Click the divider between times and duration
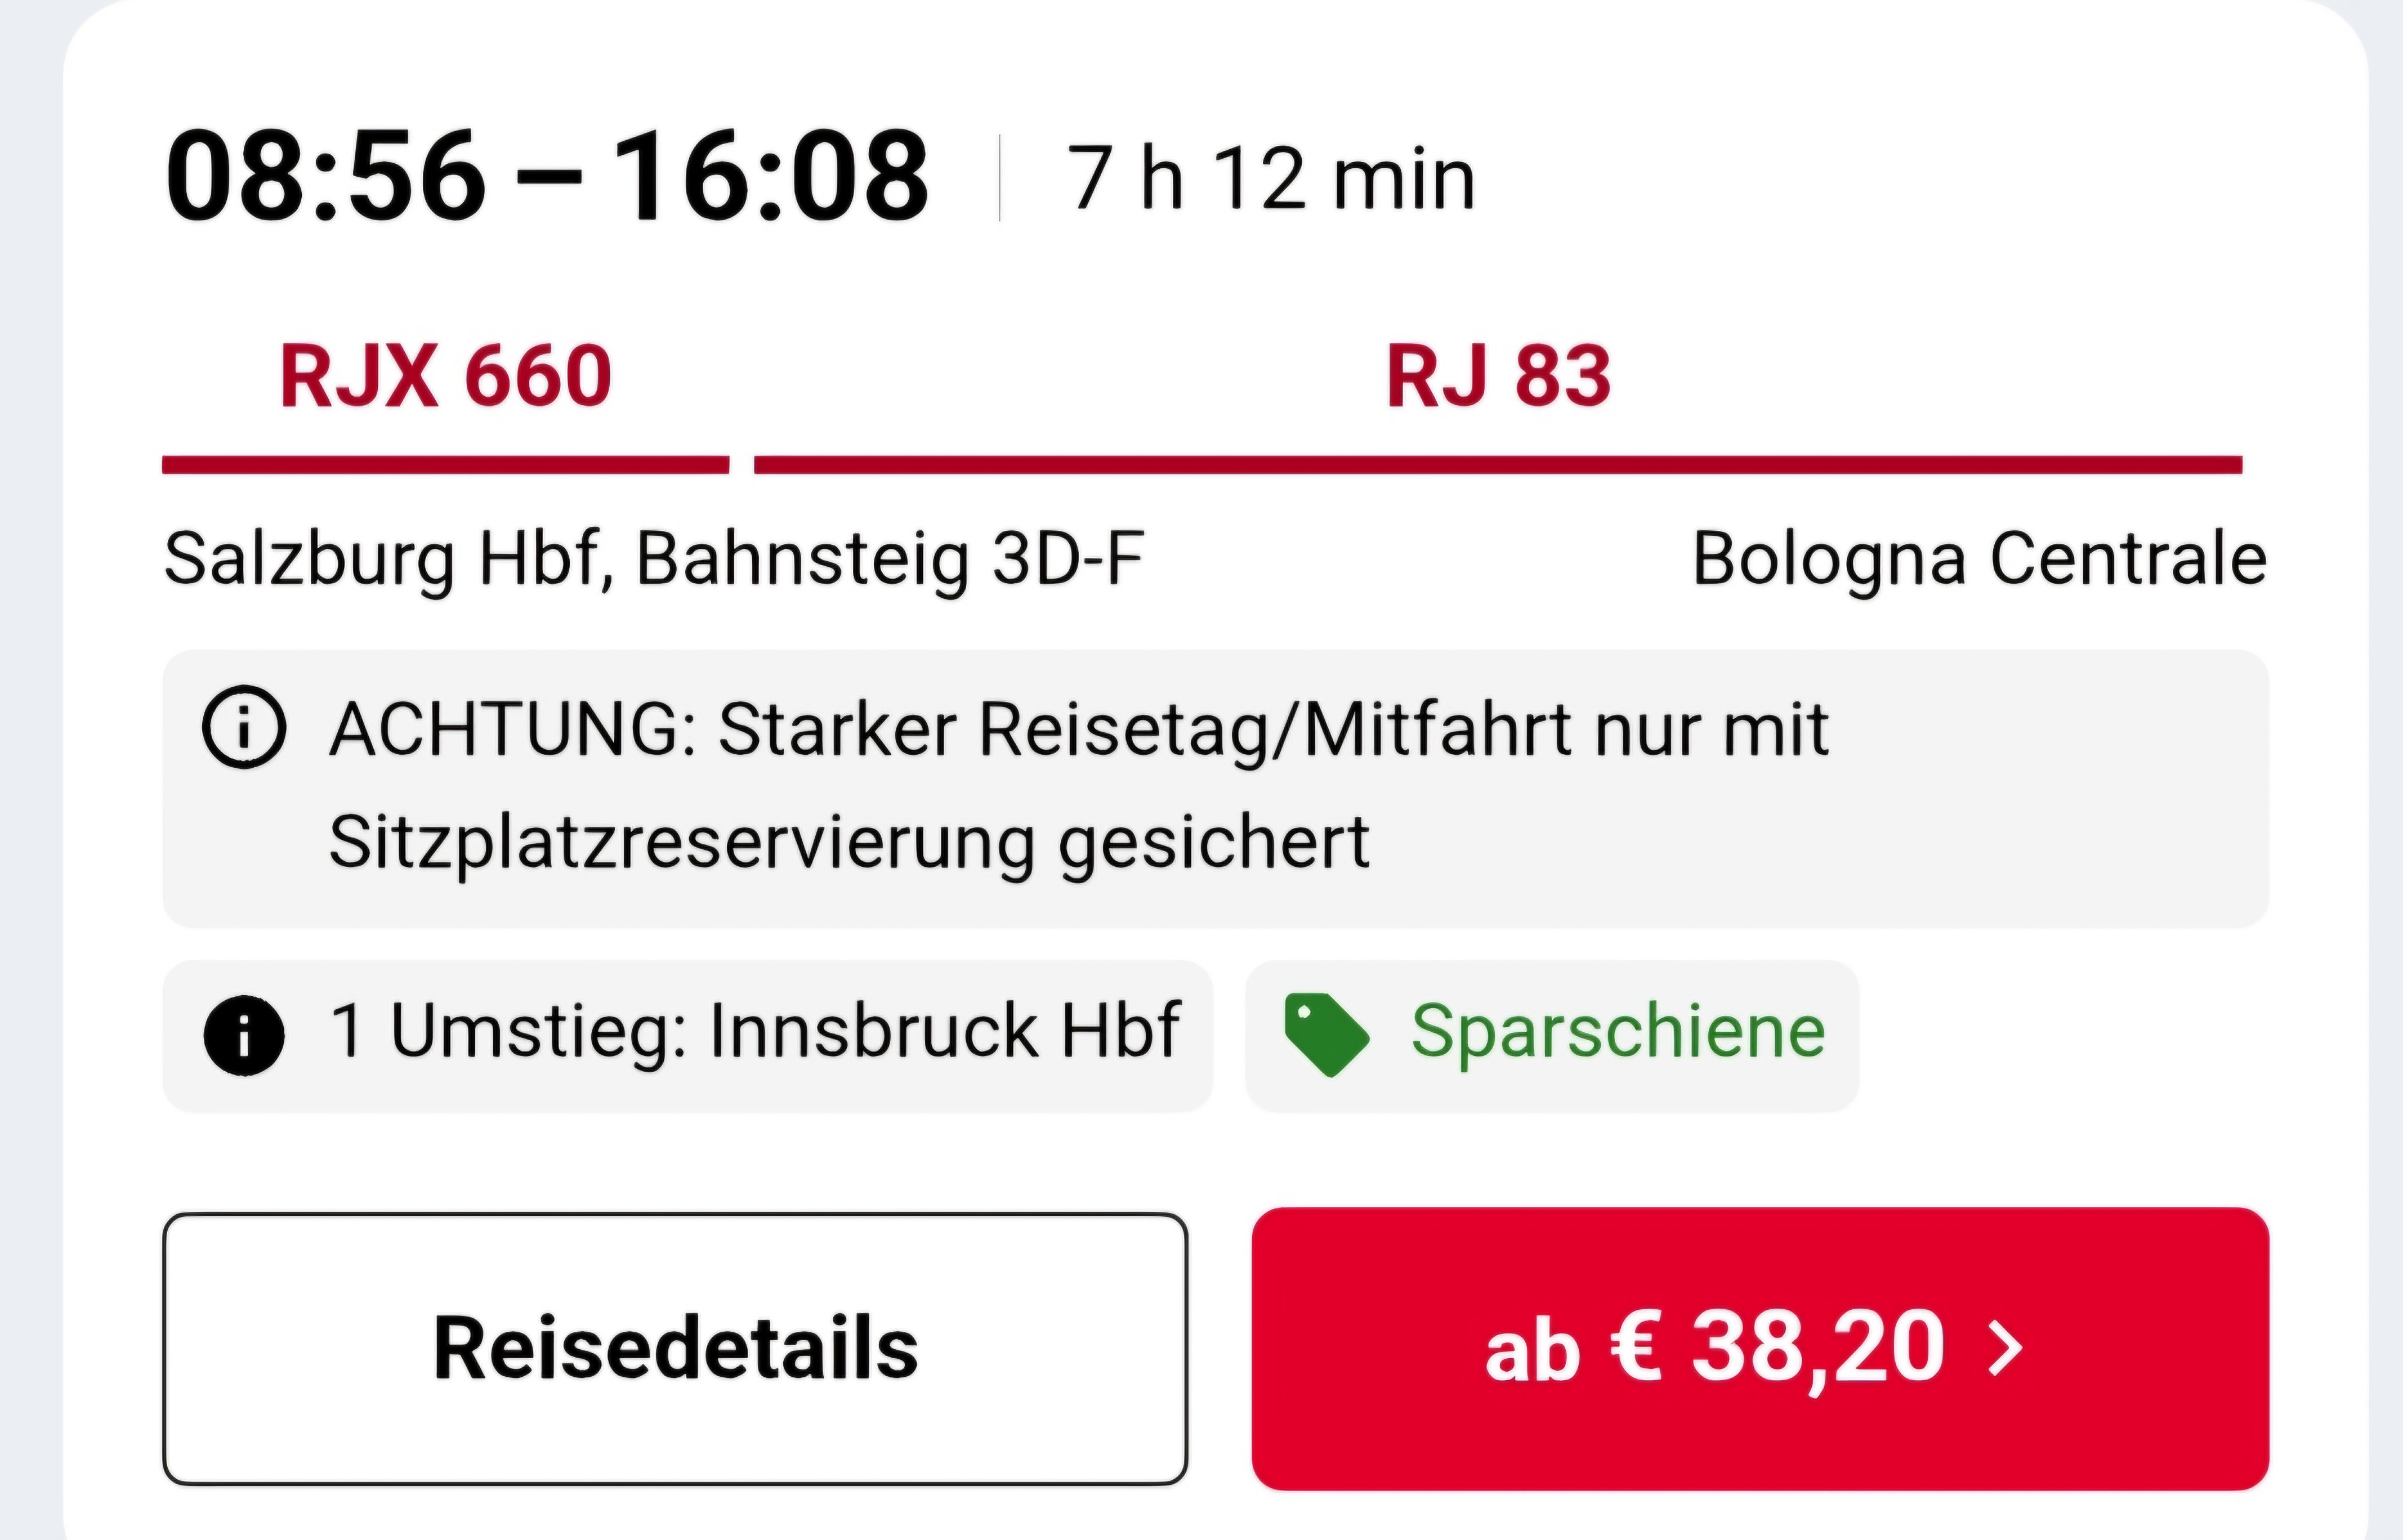 [999, 178]
